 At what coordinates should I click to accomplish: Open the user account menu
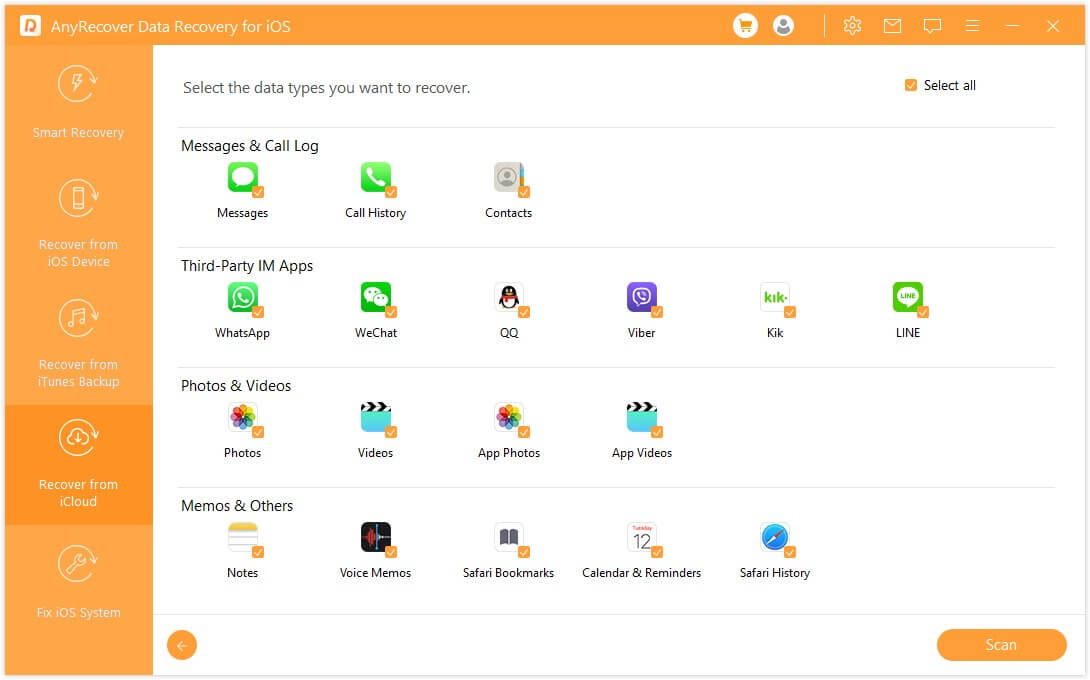click(784, 25)
